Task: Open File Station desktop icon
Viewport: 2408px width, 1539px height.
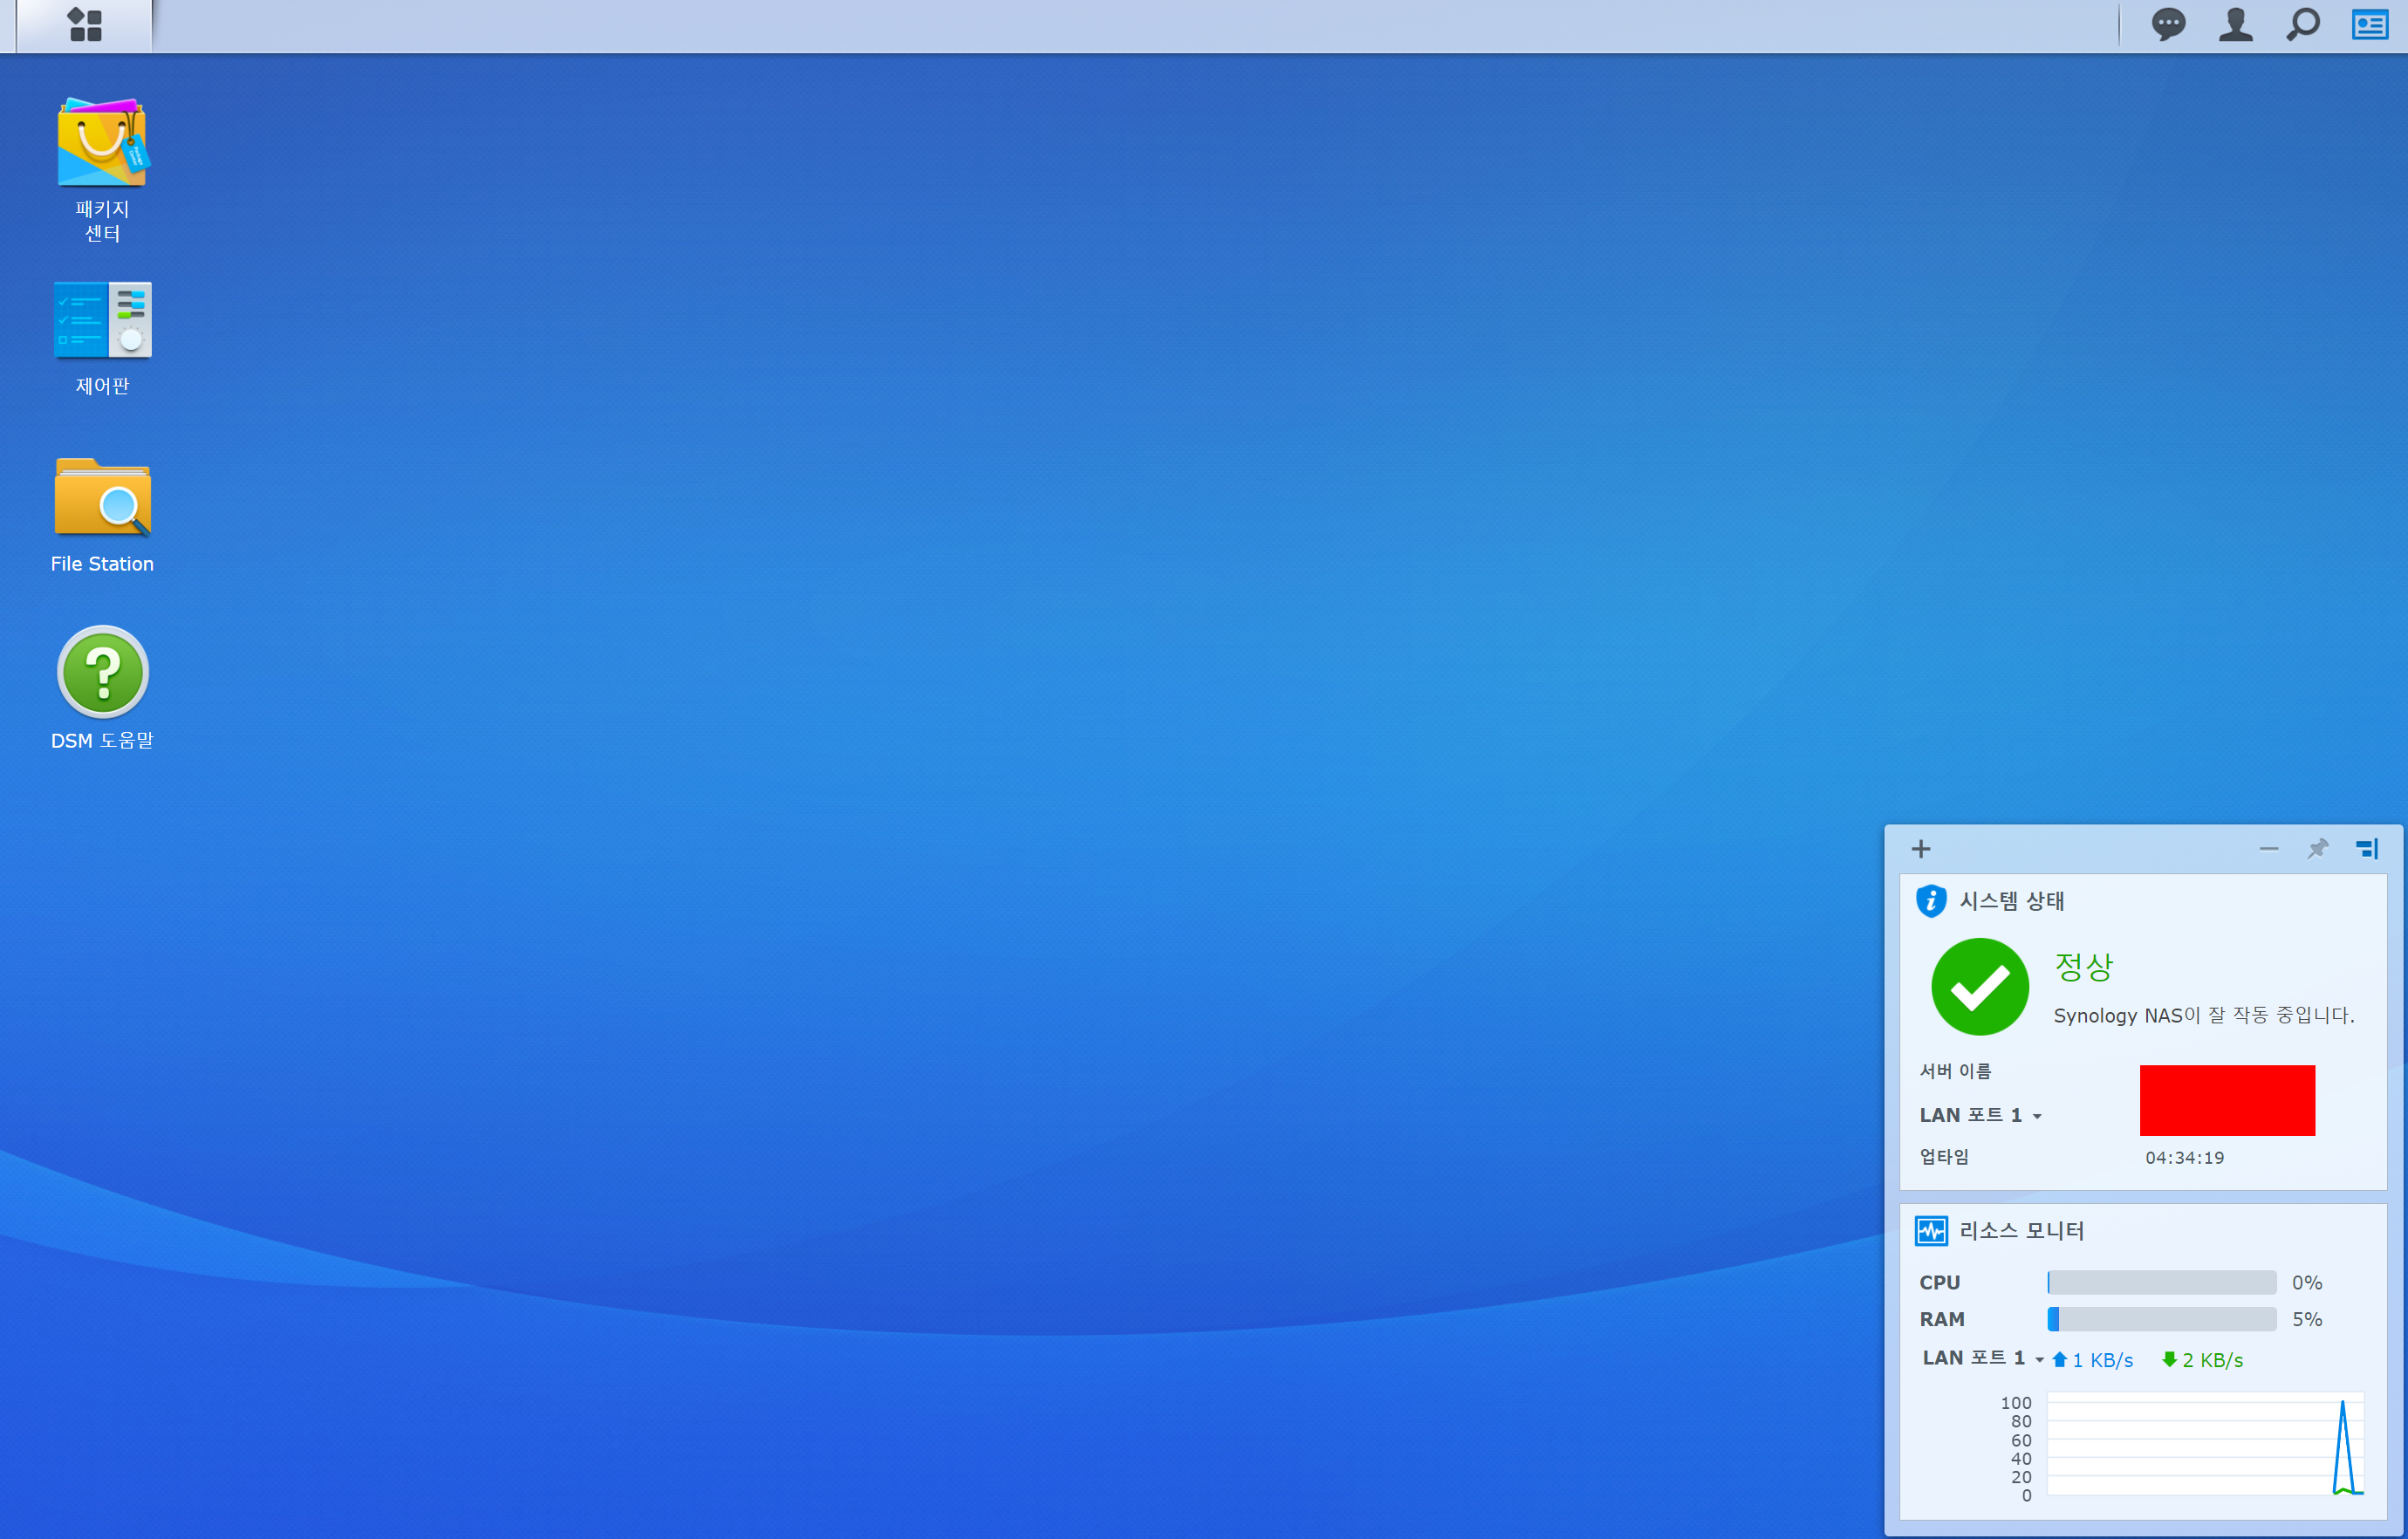Action: (x=102, y=497)
